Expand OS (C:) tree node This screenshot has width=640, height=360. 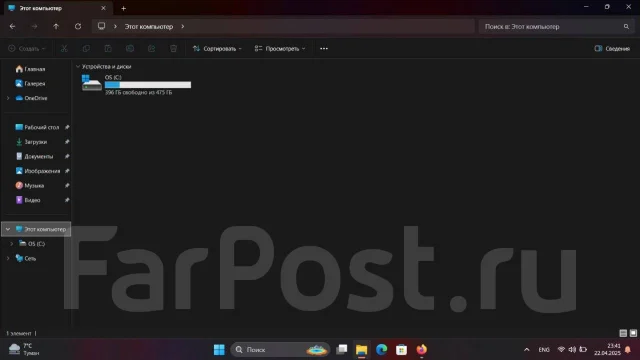[11, 244]
